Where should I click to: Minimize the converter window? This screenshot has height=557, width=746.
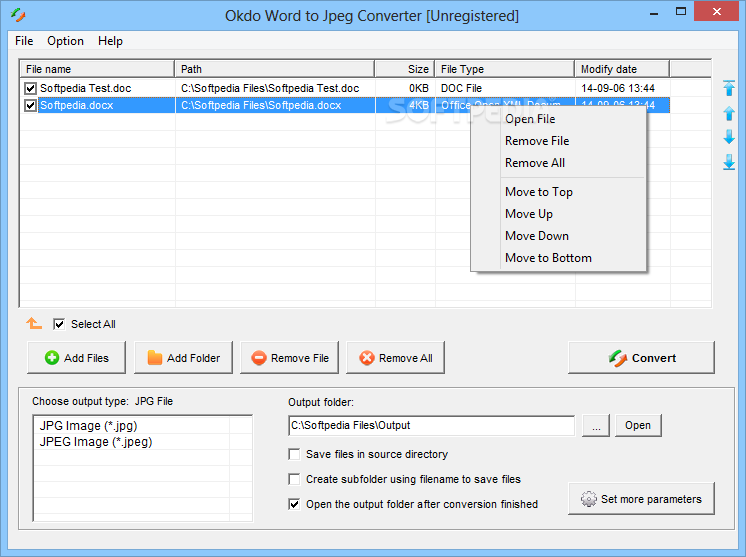tap(654, 12)
